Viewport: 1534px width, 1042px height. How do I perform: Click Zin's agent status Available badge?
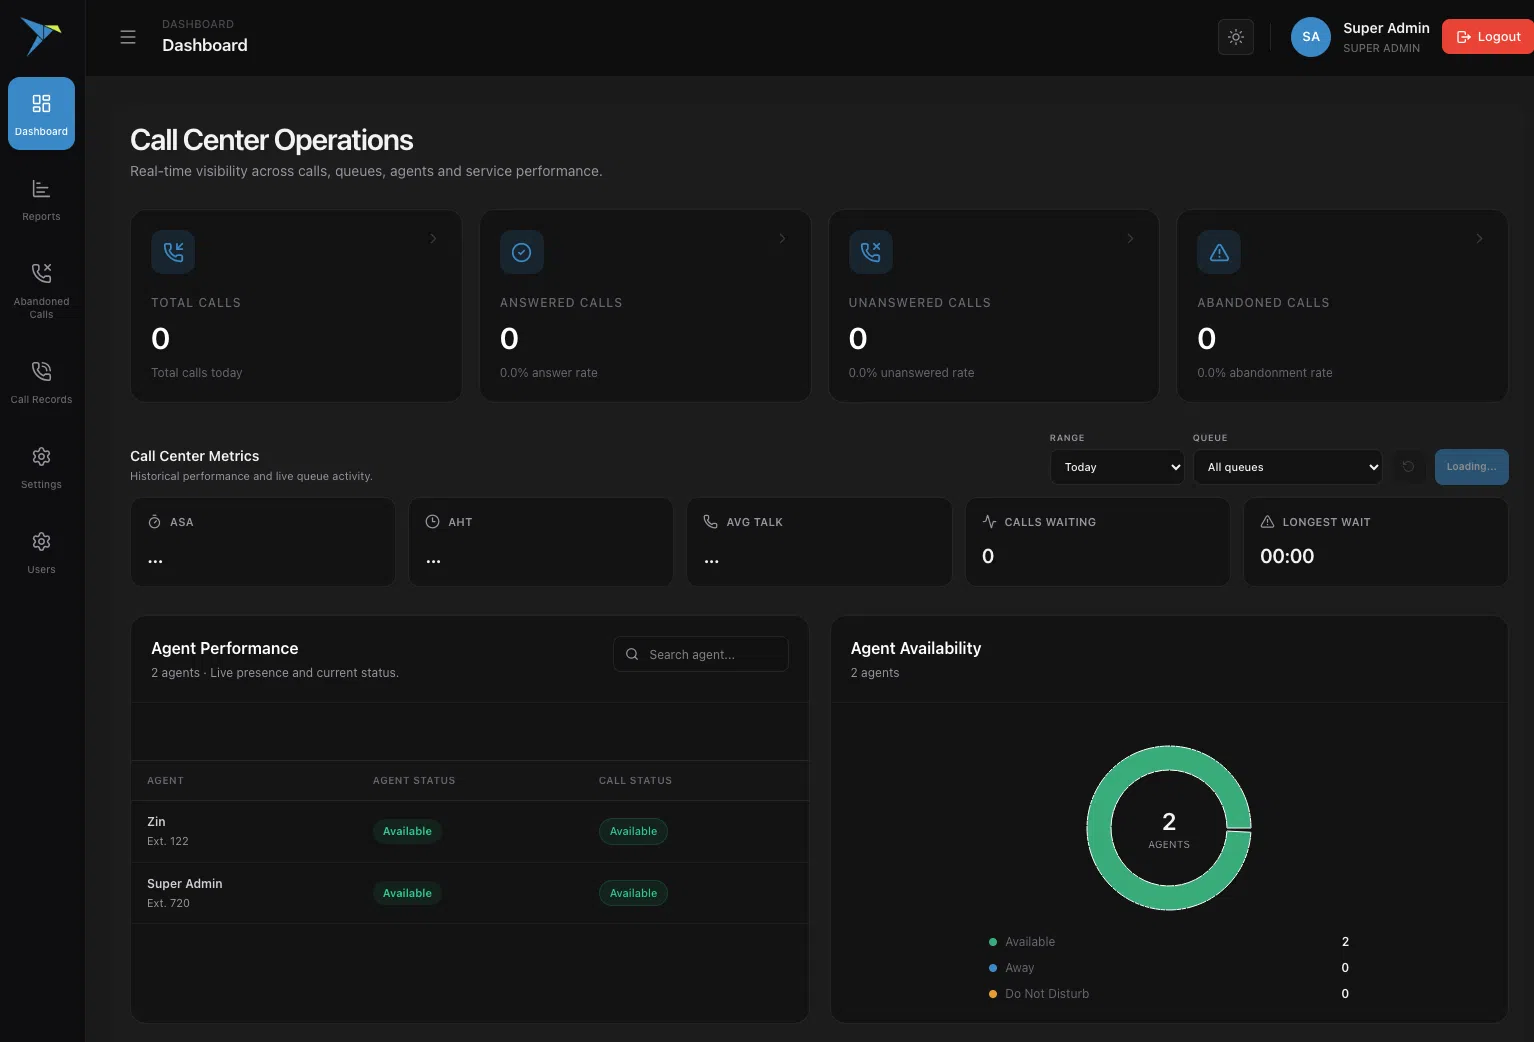click(x=407, y=831)
